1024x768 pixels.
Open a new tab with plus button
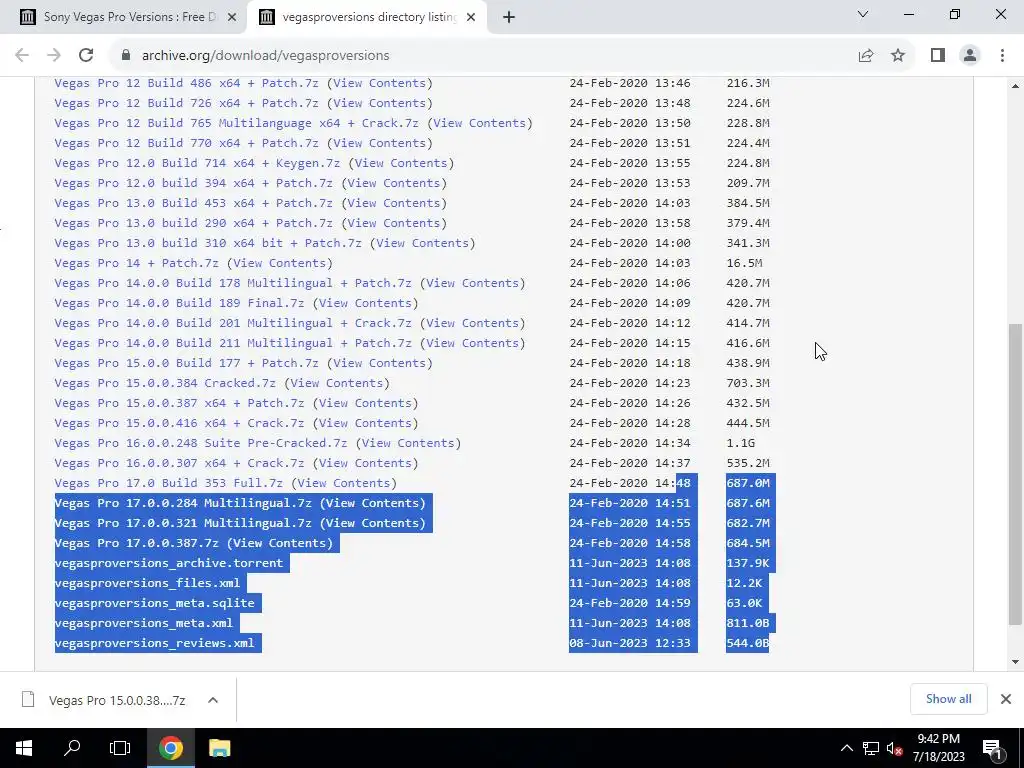(x=509, y=18)
